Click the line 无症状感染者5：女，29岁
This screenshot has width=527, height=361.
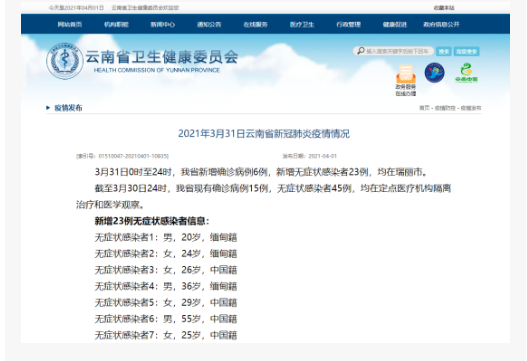166,303
